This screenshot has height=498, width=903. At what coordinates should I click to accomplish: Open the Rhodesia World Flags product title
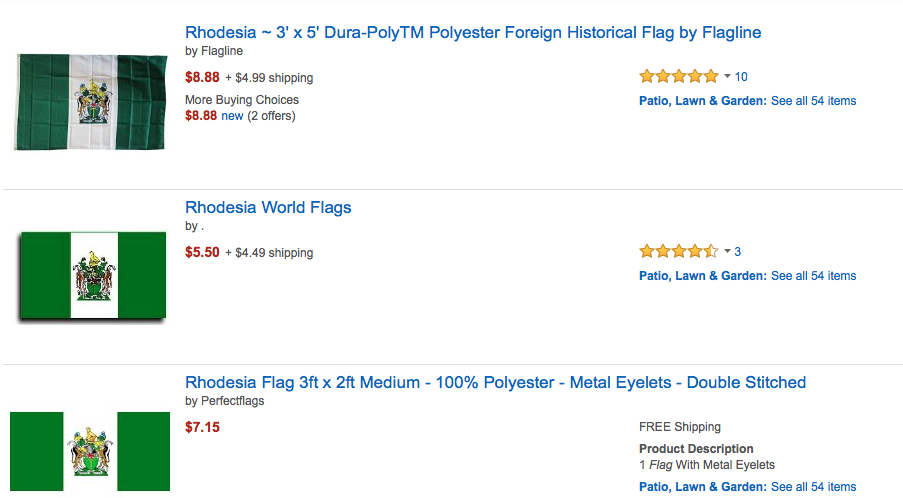pos(268,207)
